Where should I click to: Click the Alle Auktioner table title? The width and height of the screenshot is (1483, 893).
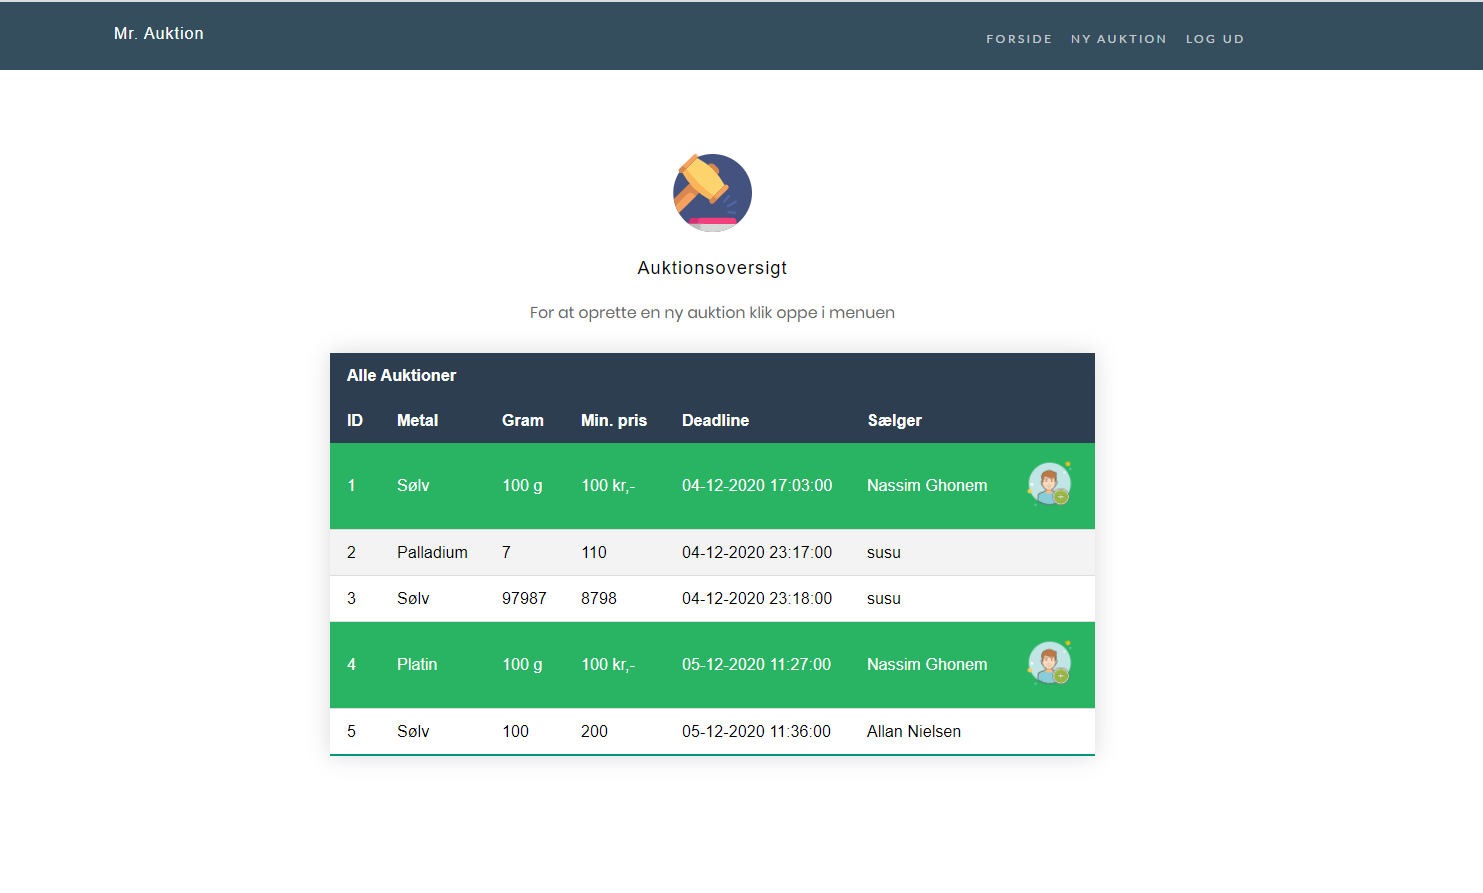[401, 375]
